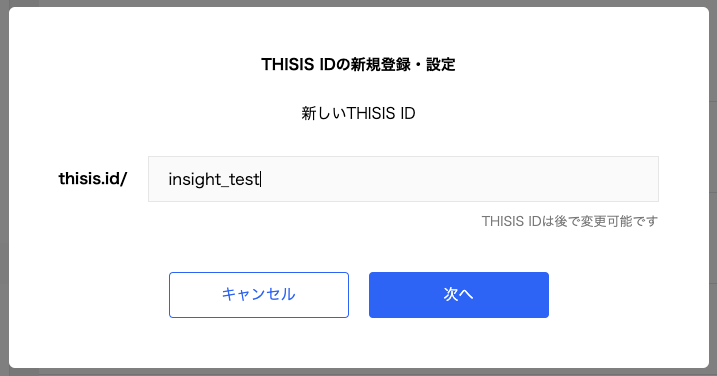Viewport: 717px width, 376px height.
Task: Click the dimmed backdrop left of the dialog
Action: pos(4,188)
